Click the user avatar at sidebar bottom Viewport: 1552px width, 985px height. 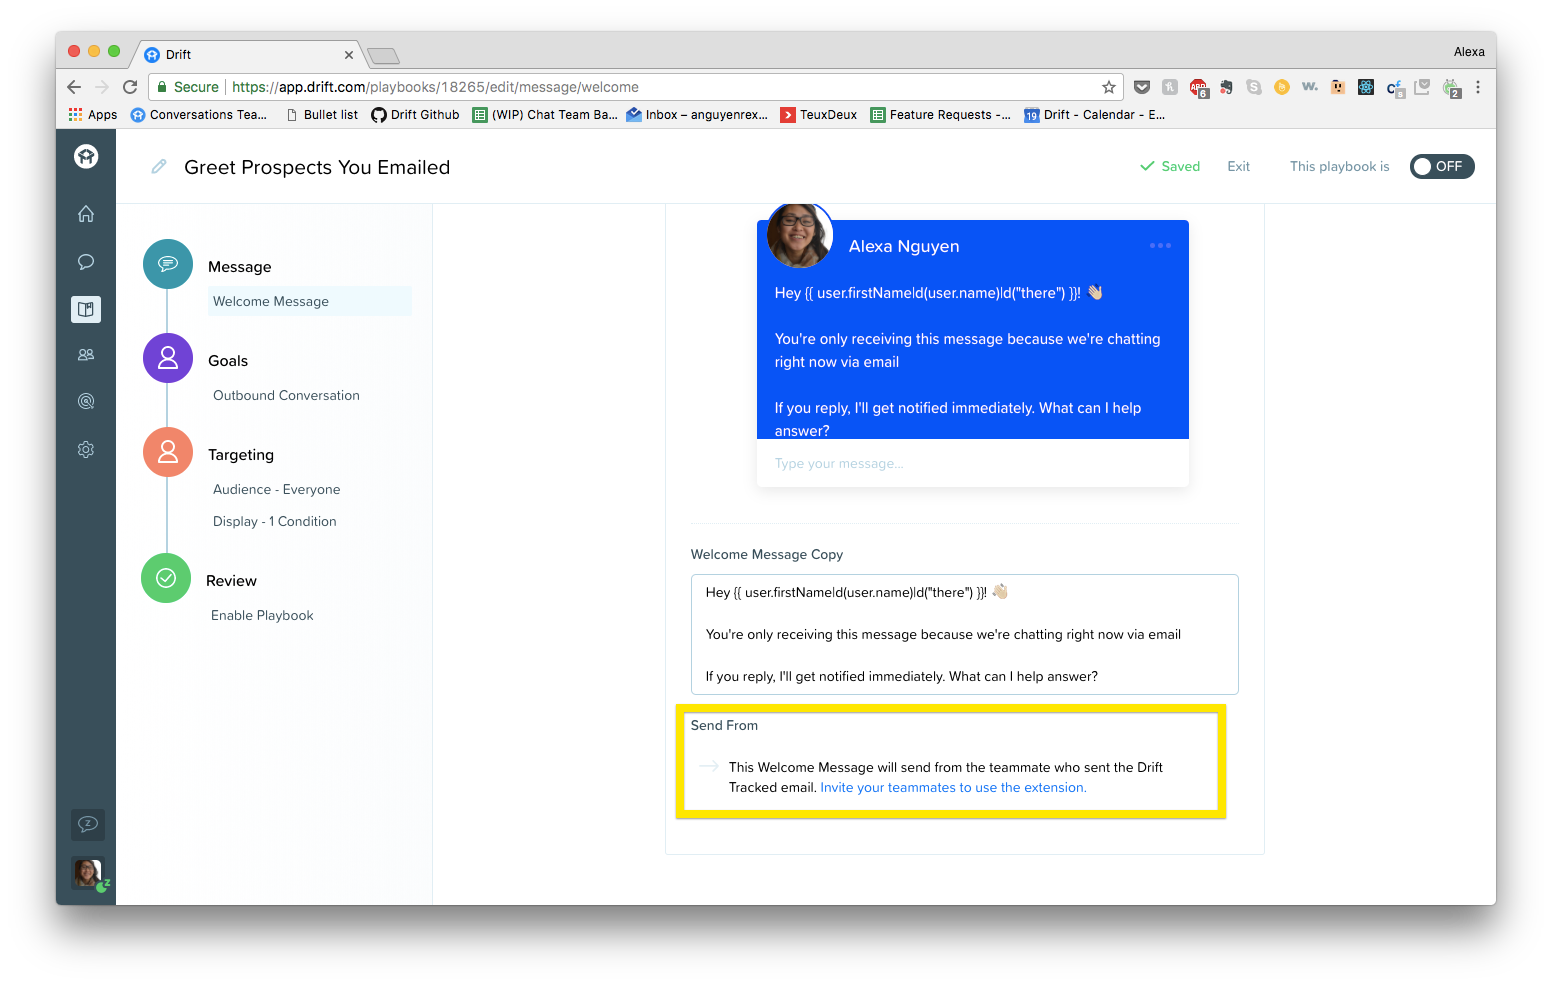88,873
